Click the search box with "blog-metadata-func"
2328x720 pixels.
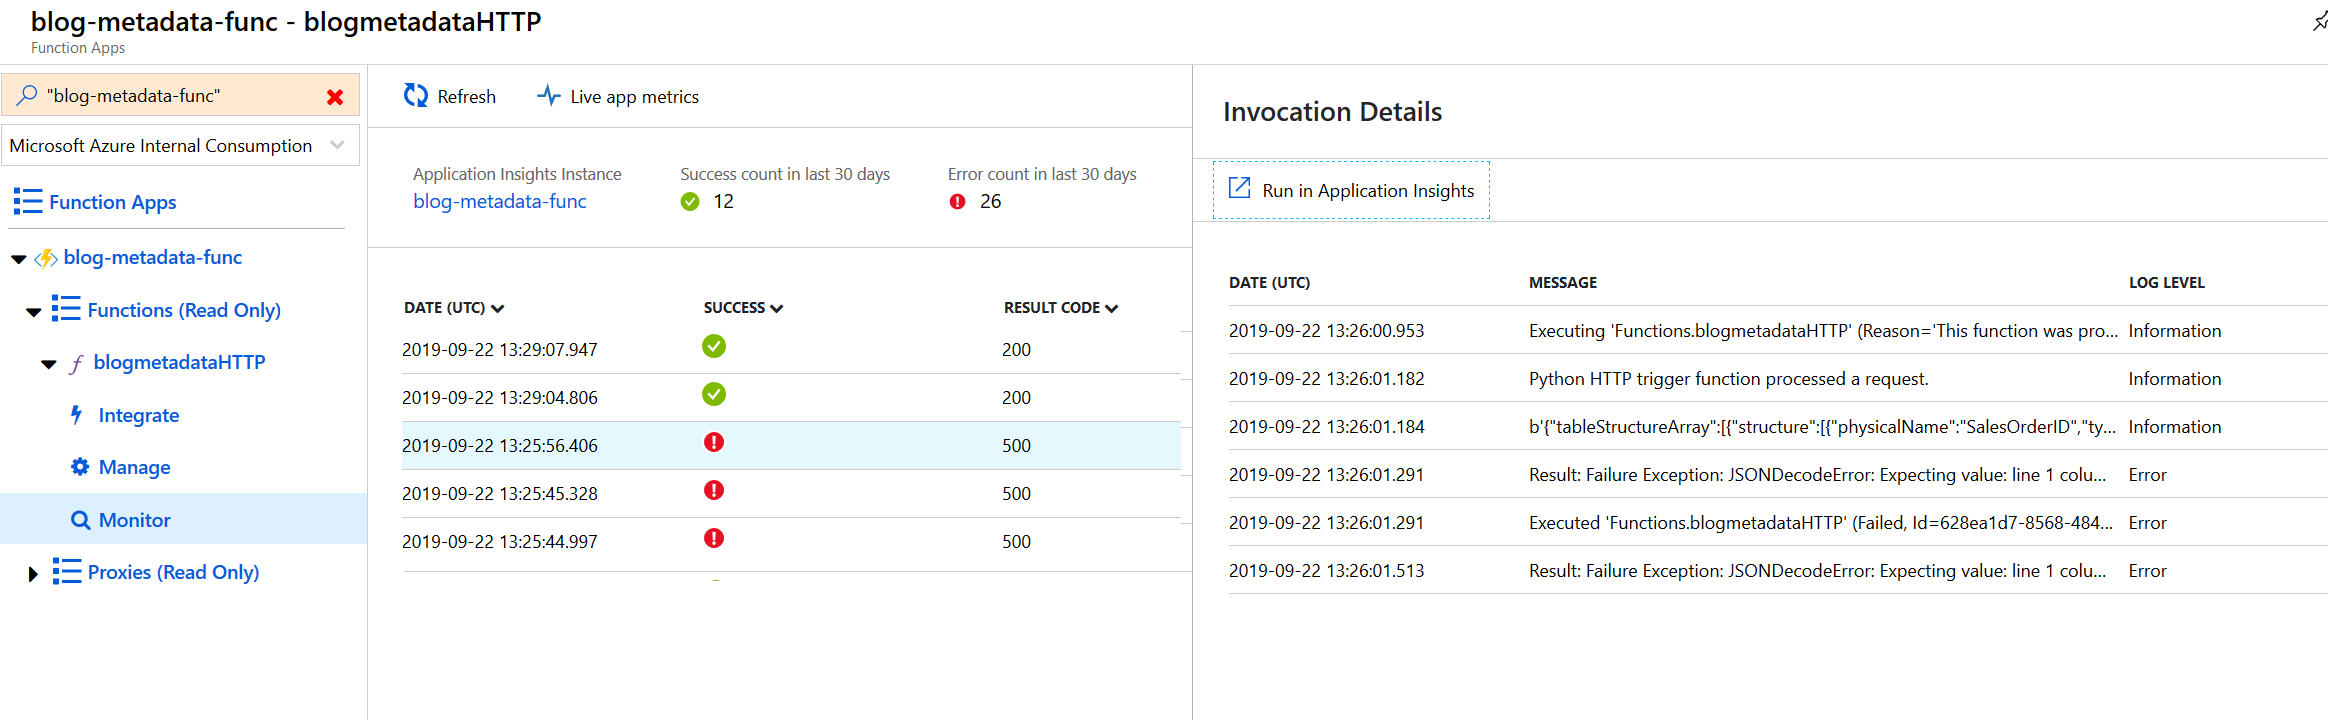point(180,95)
